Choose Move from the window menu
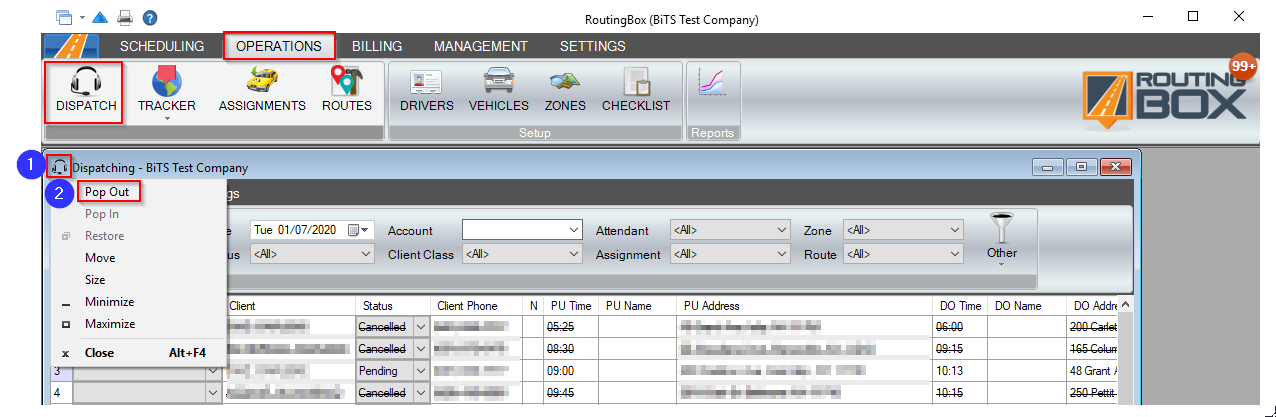This screenshot has width=1276, height=417. coord(100,258)
